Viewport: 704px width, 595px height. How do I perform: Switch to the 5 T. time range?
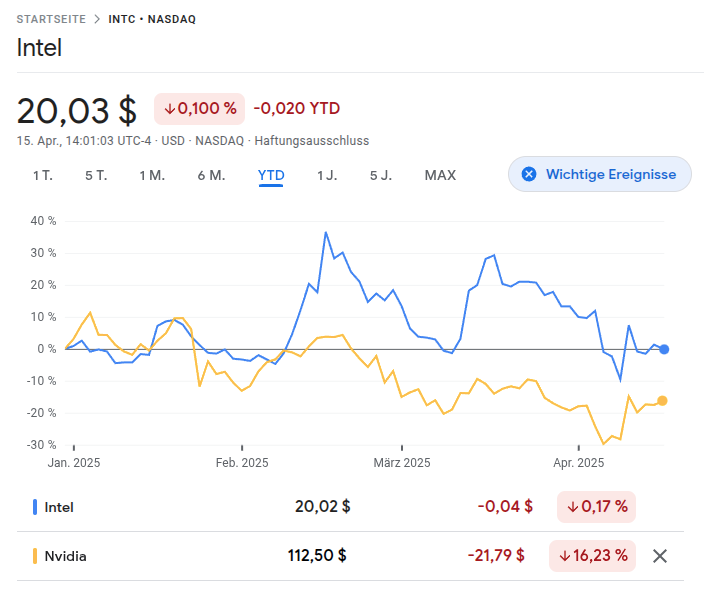96,175
